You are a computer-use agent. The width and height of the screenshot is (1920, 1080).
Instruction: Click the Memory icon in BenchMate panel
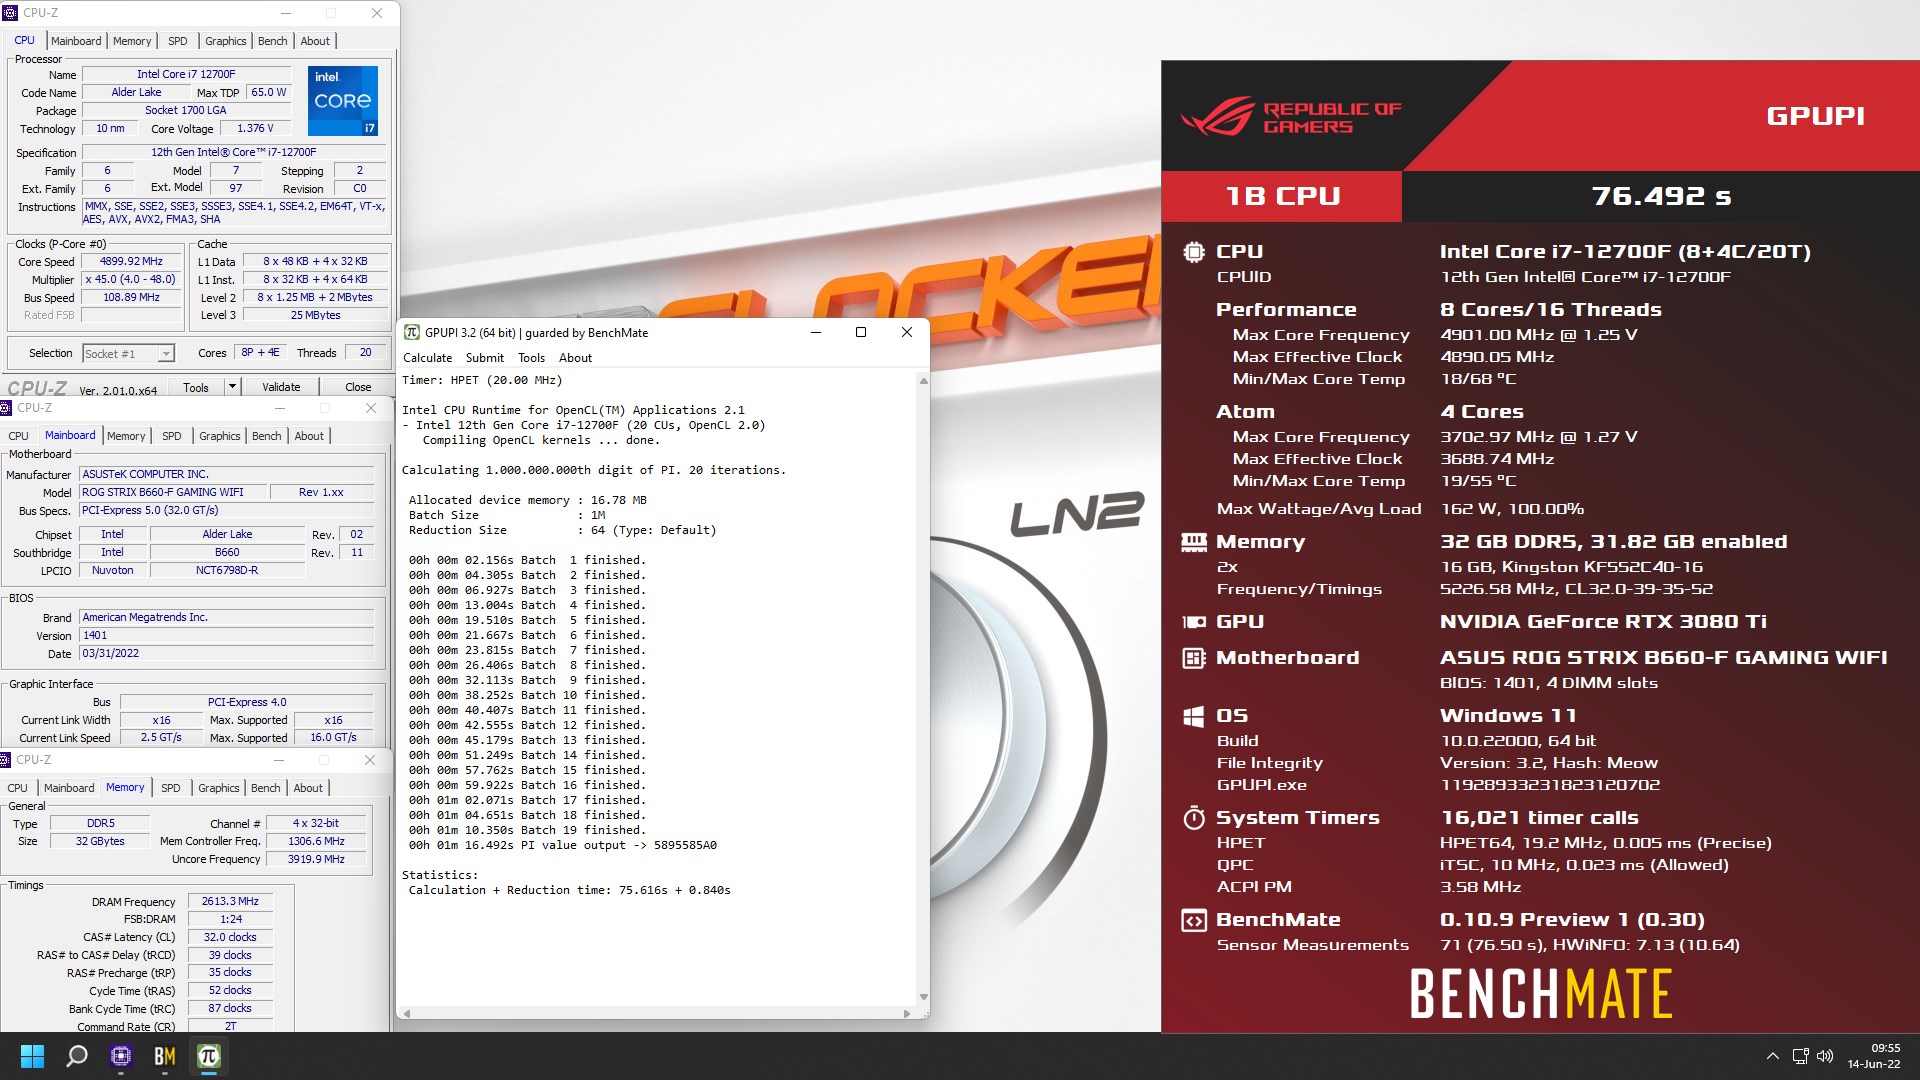pos(1194,542)
